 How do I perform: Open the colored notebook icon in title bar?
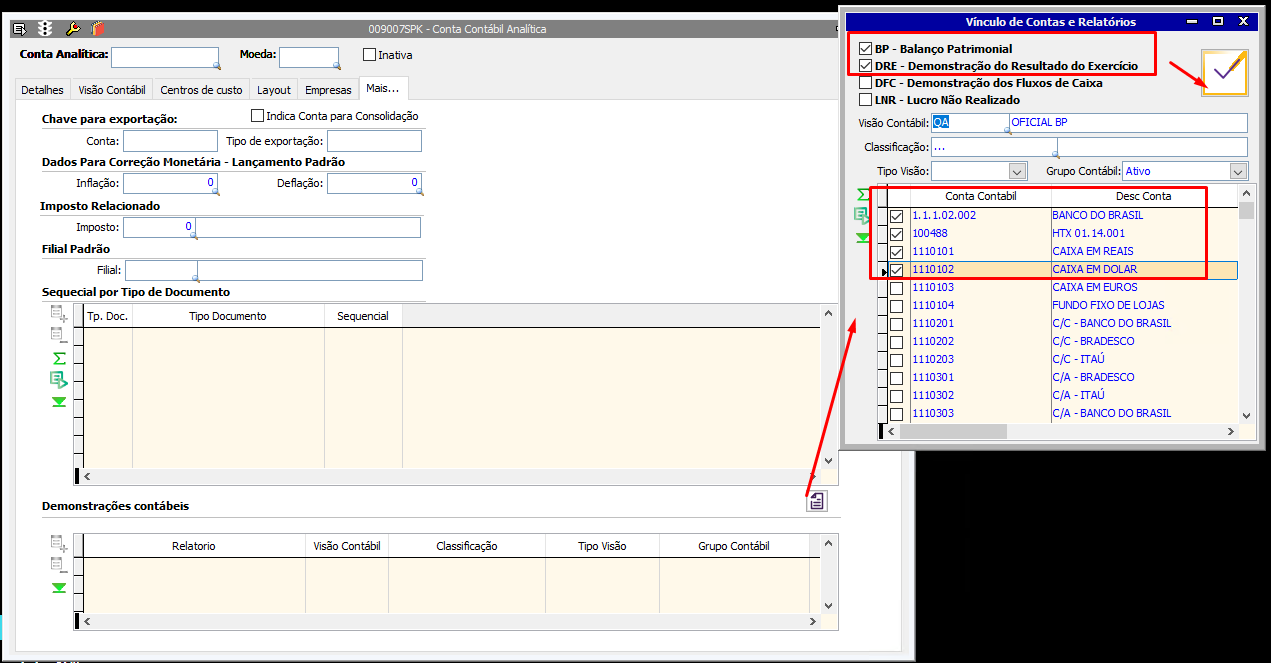pyautogui.click(x=96, y=29)
